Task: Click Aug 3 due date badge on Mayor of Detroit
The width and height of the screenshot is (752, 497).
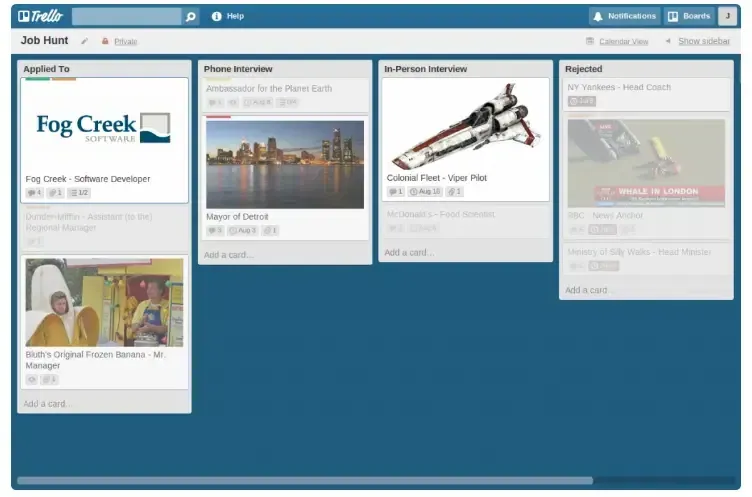Action: [x=243, y=230]
